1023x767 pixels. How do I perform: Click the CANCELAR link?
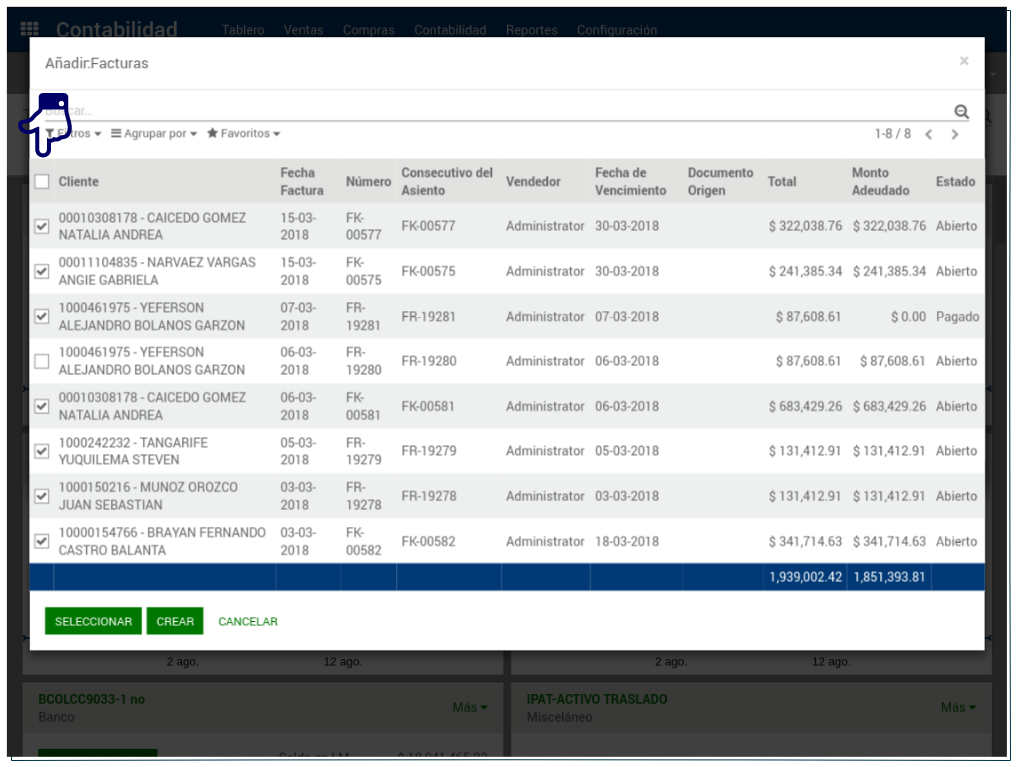click(x=248, y=622)
